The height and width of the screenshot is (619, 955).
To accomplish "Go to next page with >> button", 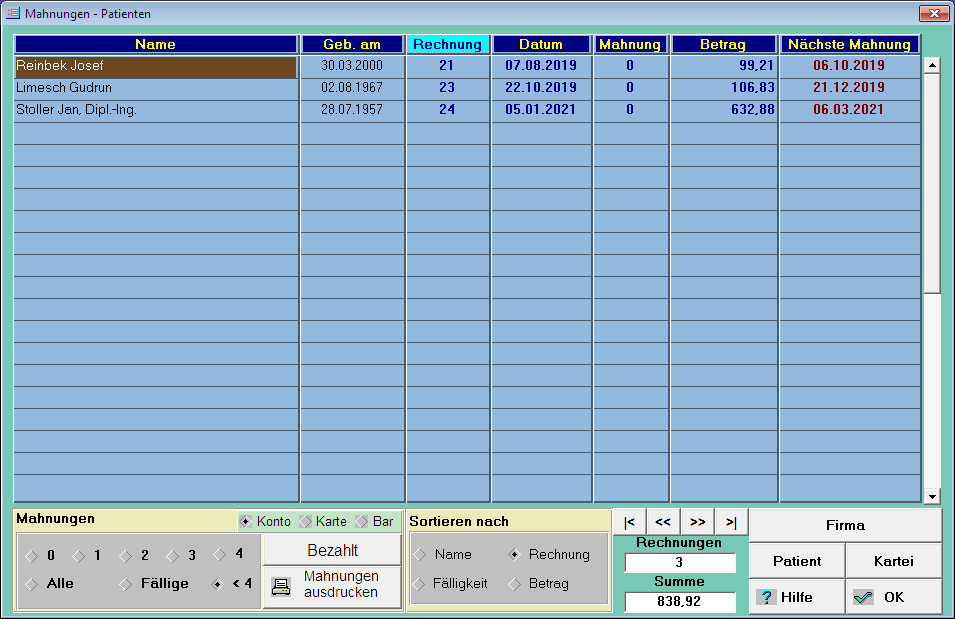I will 697,522.
